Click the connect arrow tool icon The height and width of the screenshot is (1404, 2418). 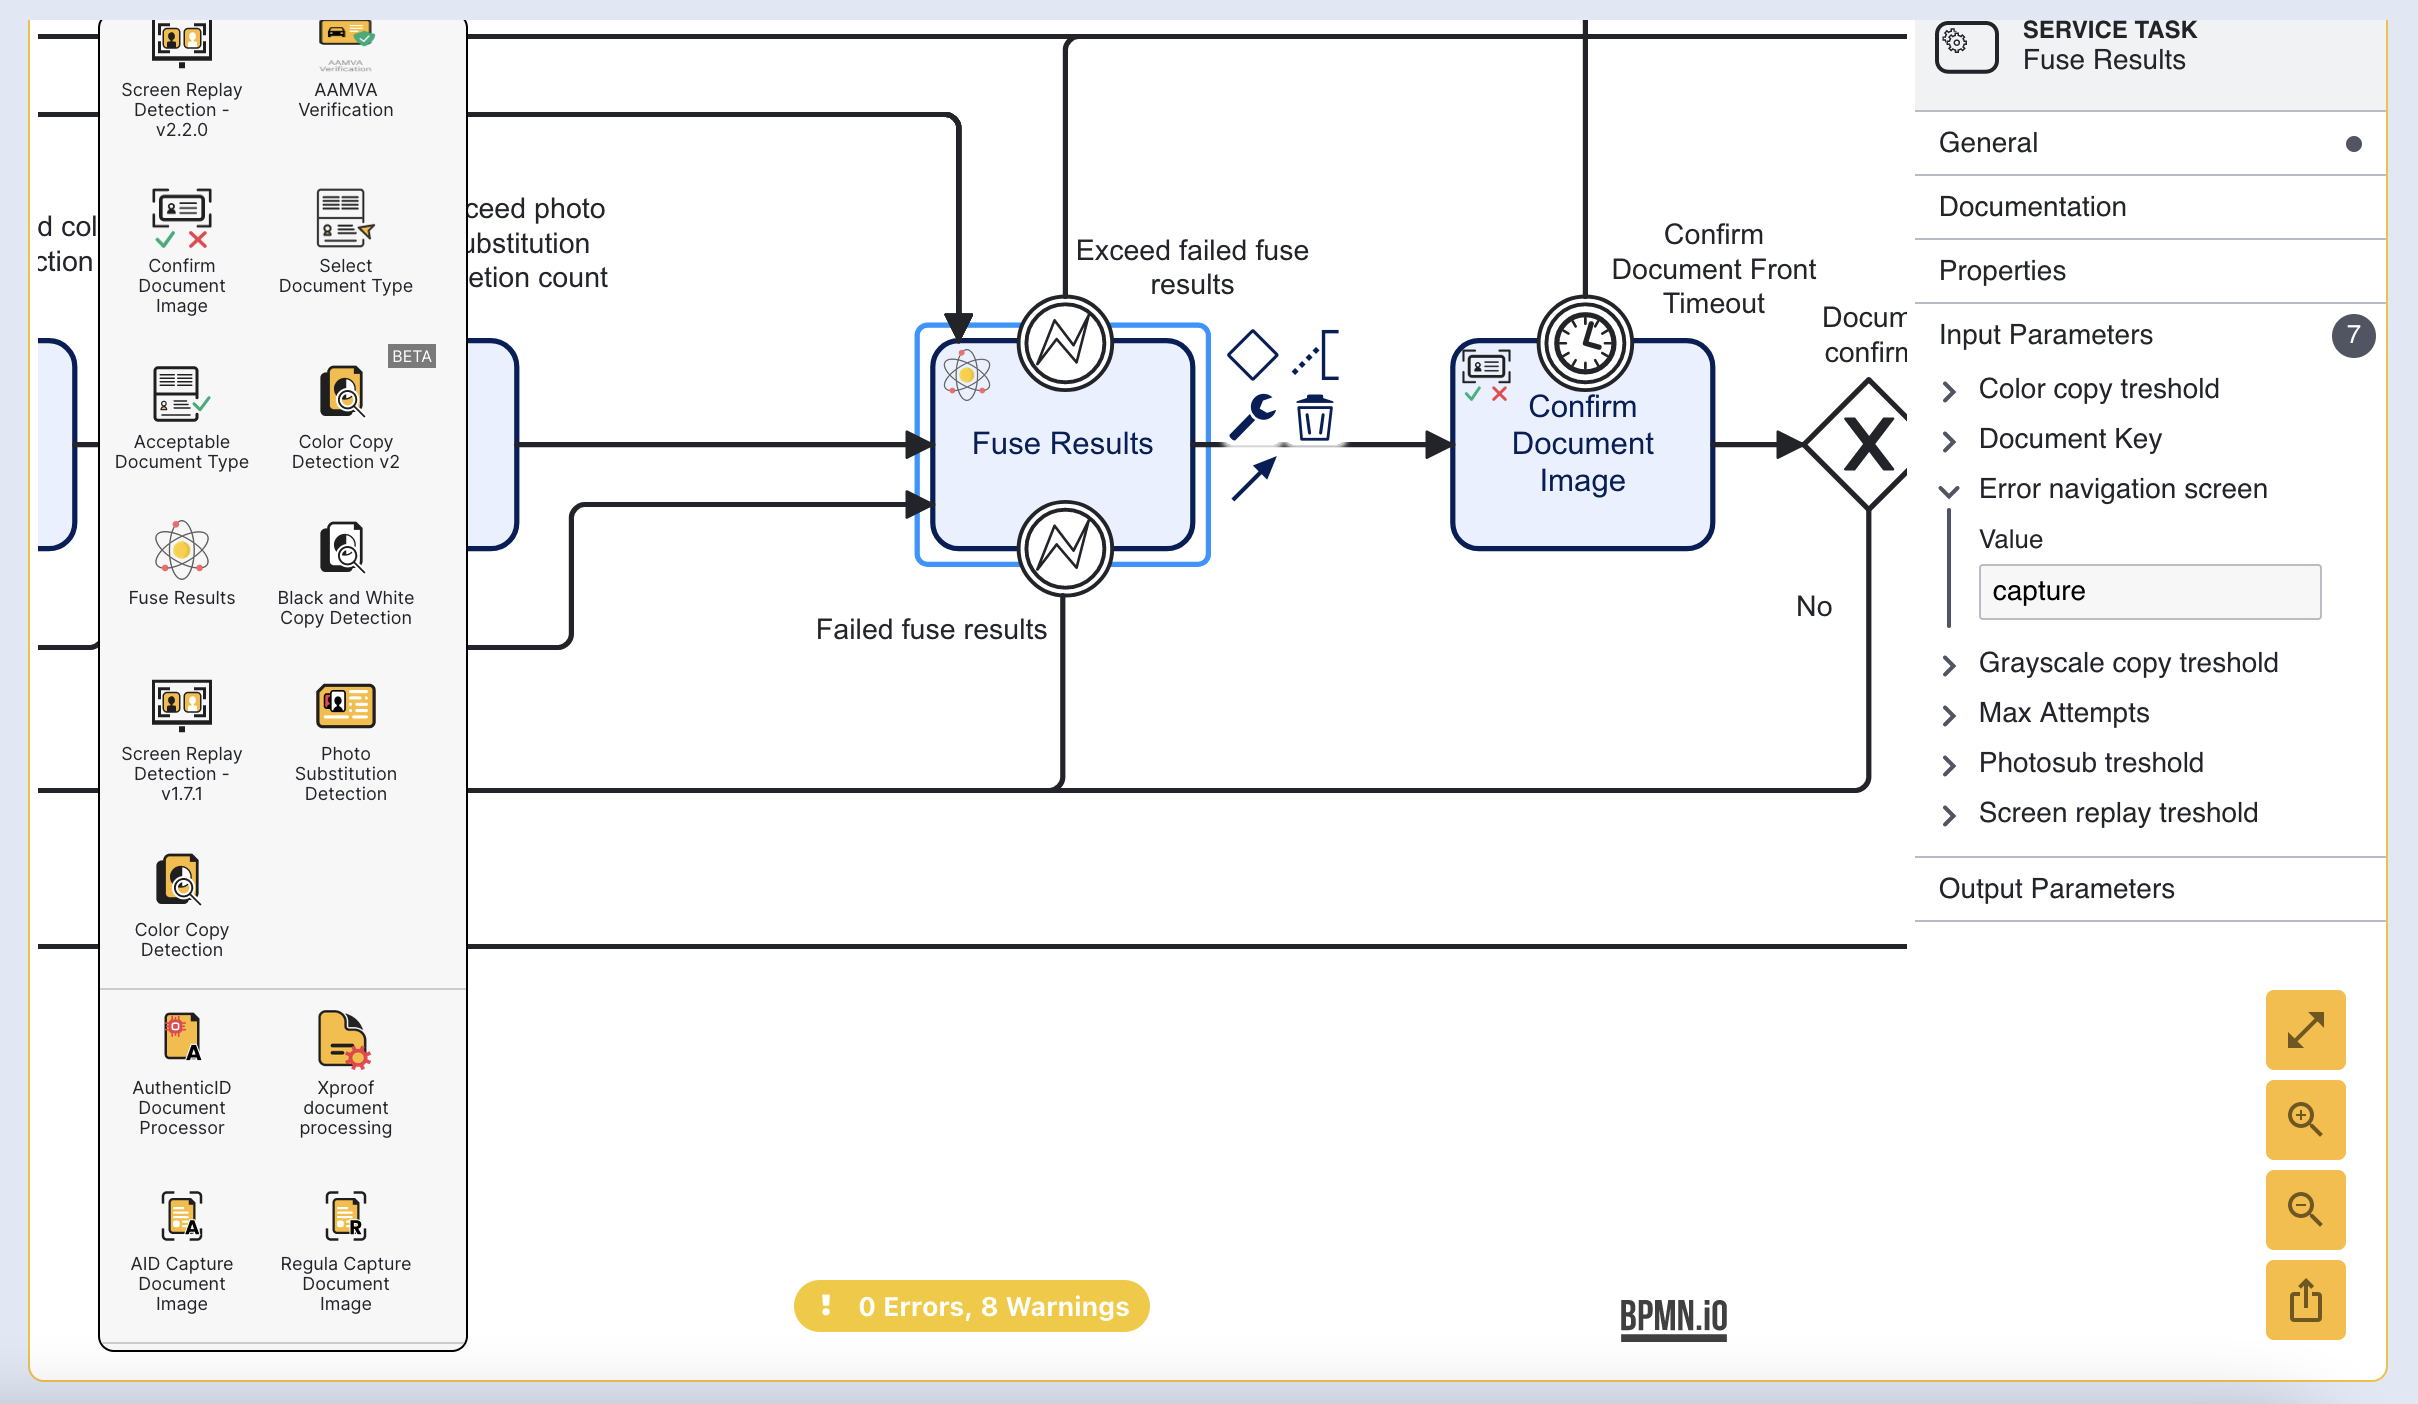(1253, 478)
